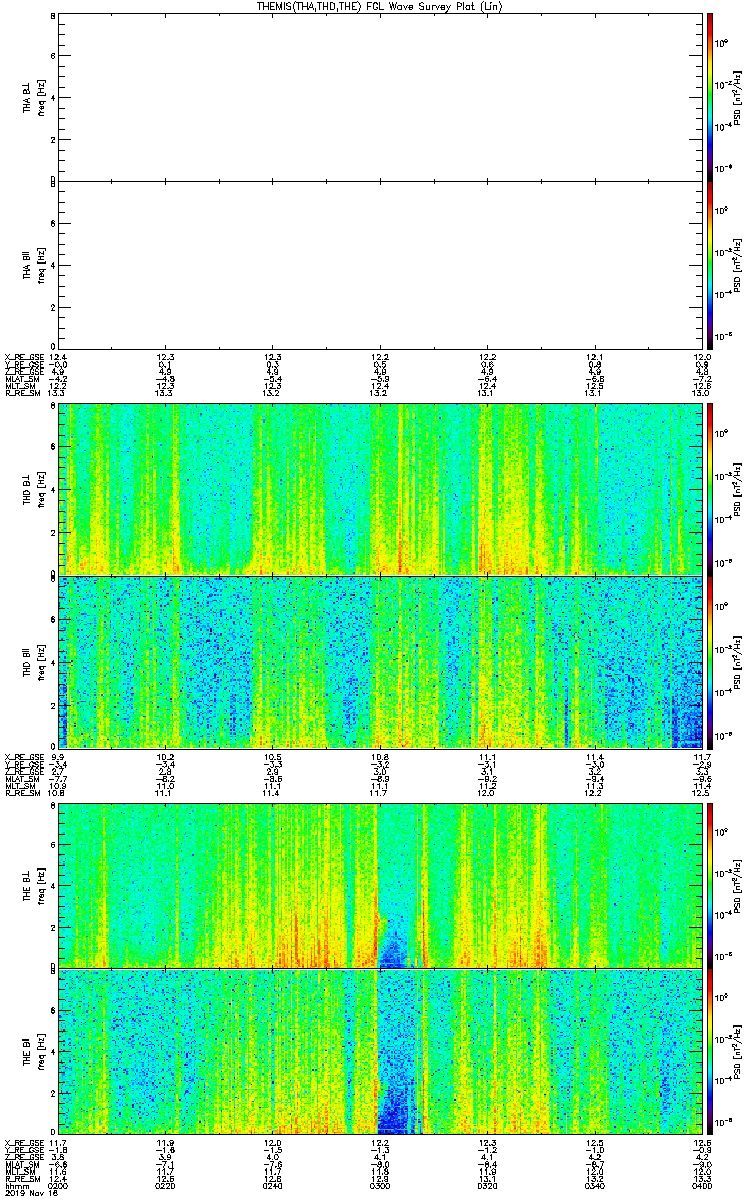The image size is (750, 1200).
Task: Click the PSD color bar beside THA B-perpendicular panel
Action: tap(709, 96)
